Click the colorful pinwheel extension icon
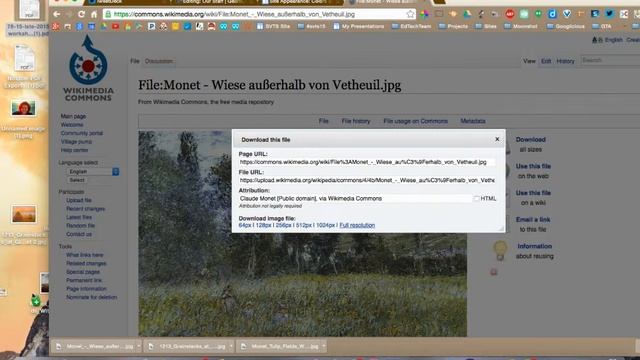The image size is (640, 360). tap(424, 14)
